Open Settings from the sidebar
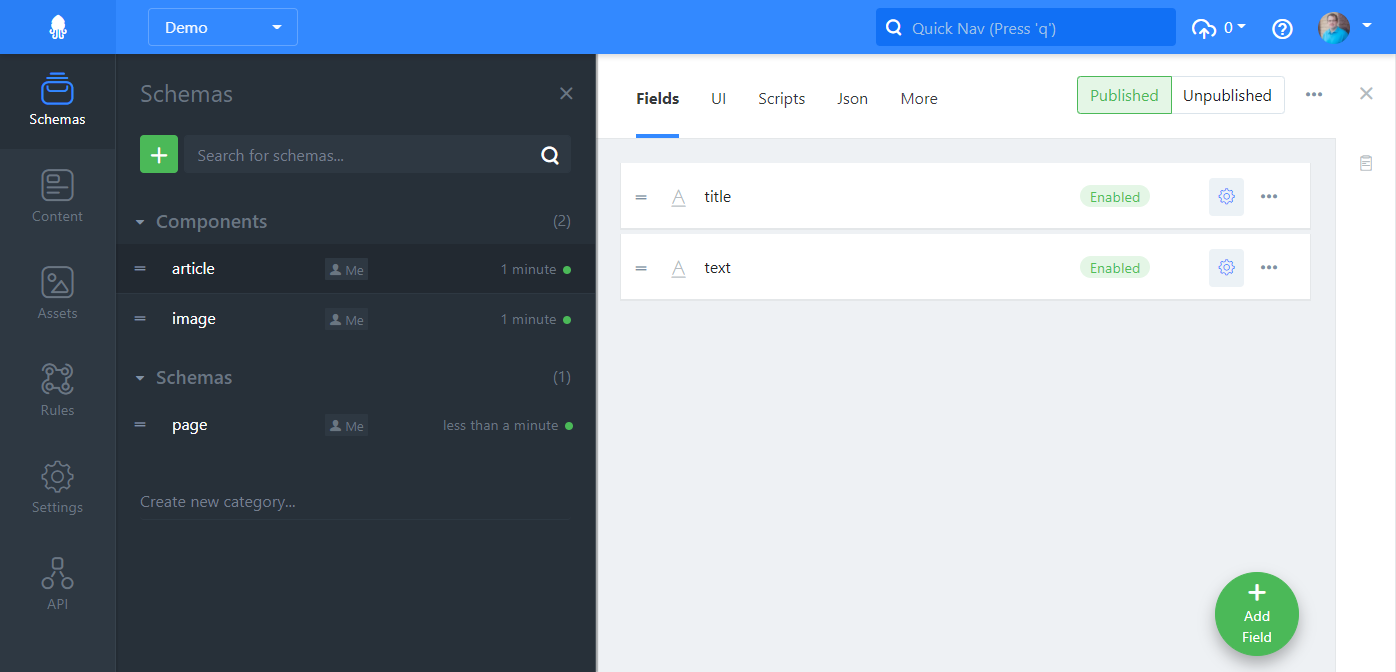The image size is (1396, 672). pyautogui.click(x=57, y=487)
